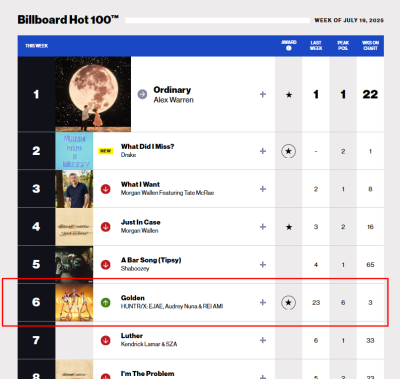Open the Golden album artwork thumbnail
400x379 pixels.
74,302
